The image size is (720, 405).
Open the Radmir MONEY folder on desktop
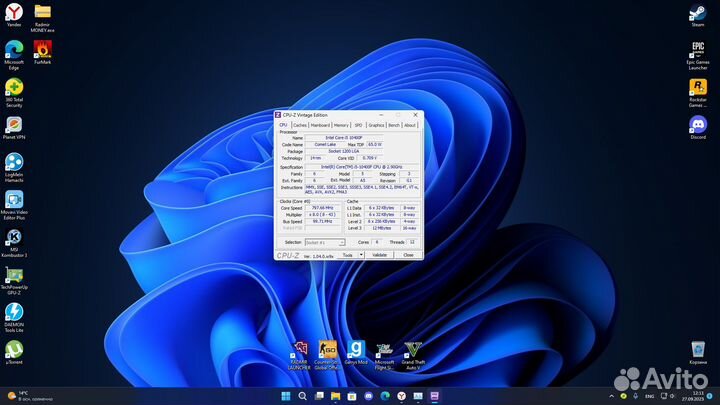tap(42, 18)
